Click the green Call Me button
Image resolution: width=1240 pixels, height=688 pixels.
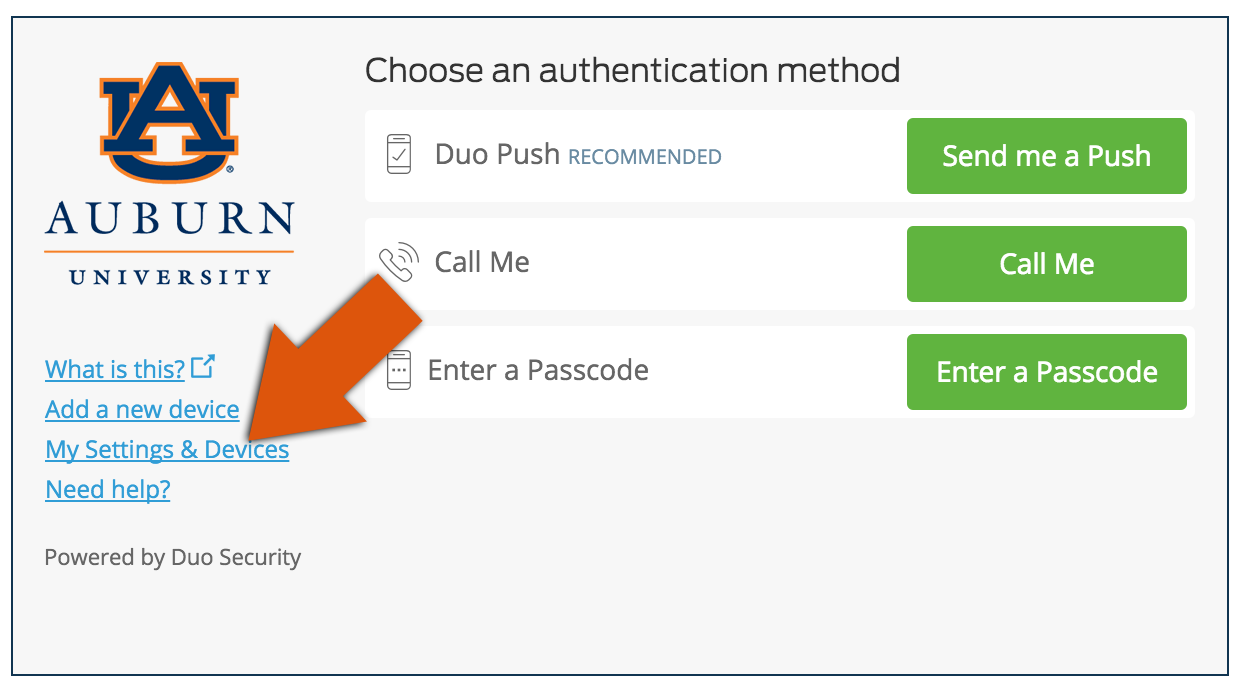[x=1046, y=264]
